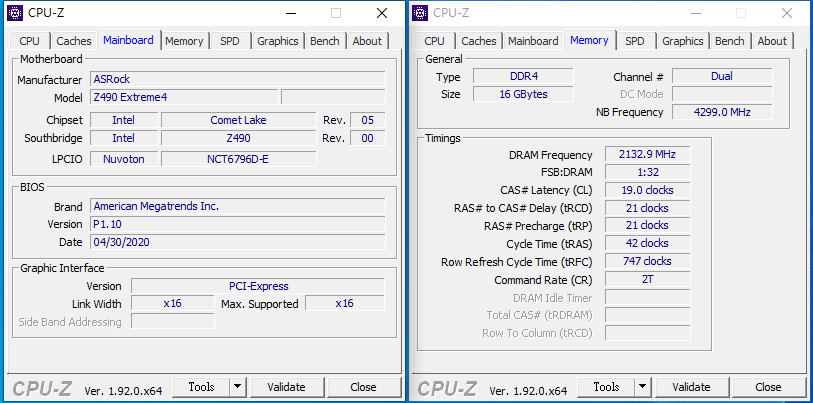813x403 pixels.
Task: Click the Dual channel field
Action: click(x=722, y=76)
